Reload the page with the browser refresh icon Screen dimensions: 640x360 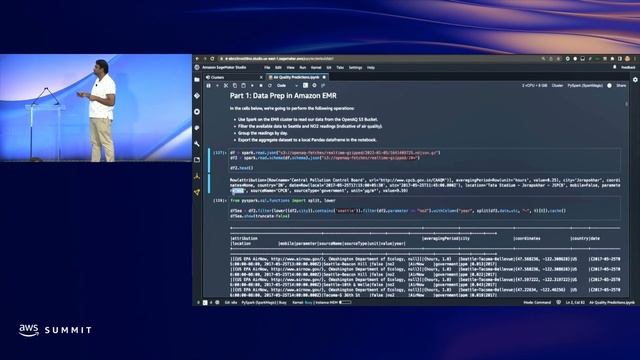click(212, 59)
